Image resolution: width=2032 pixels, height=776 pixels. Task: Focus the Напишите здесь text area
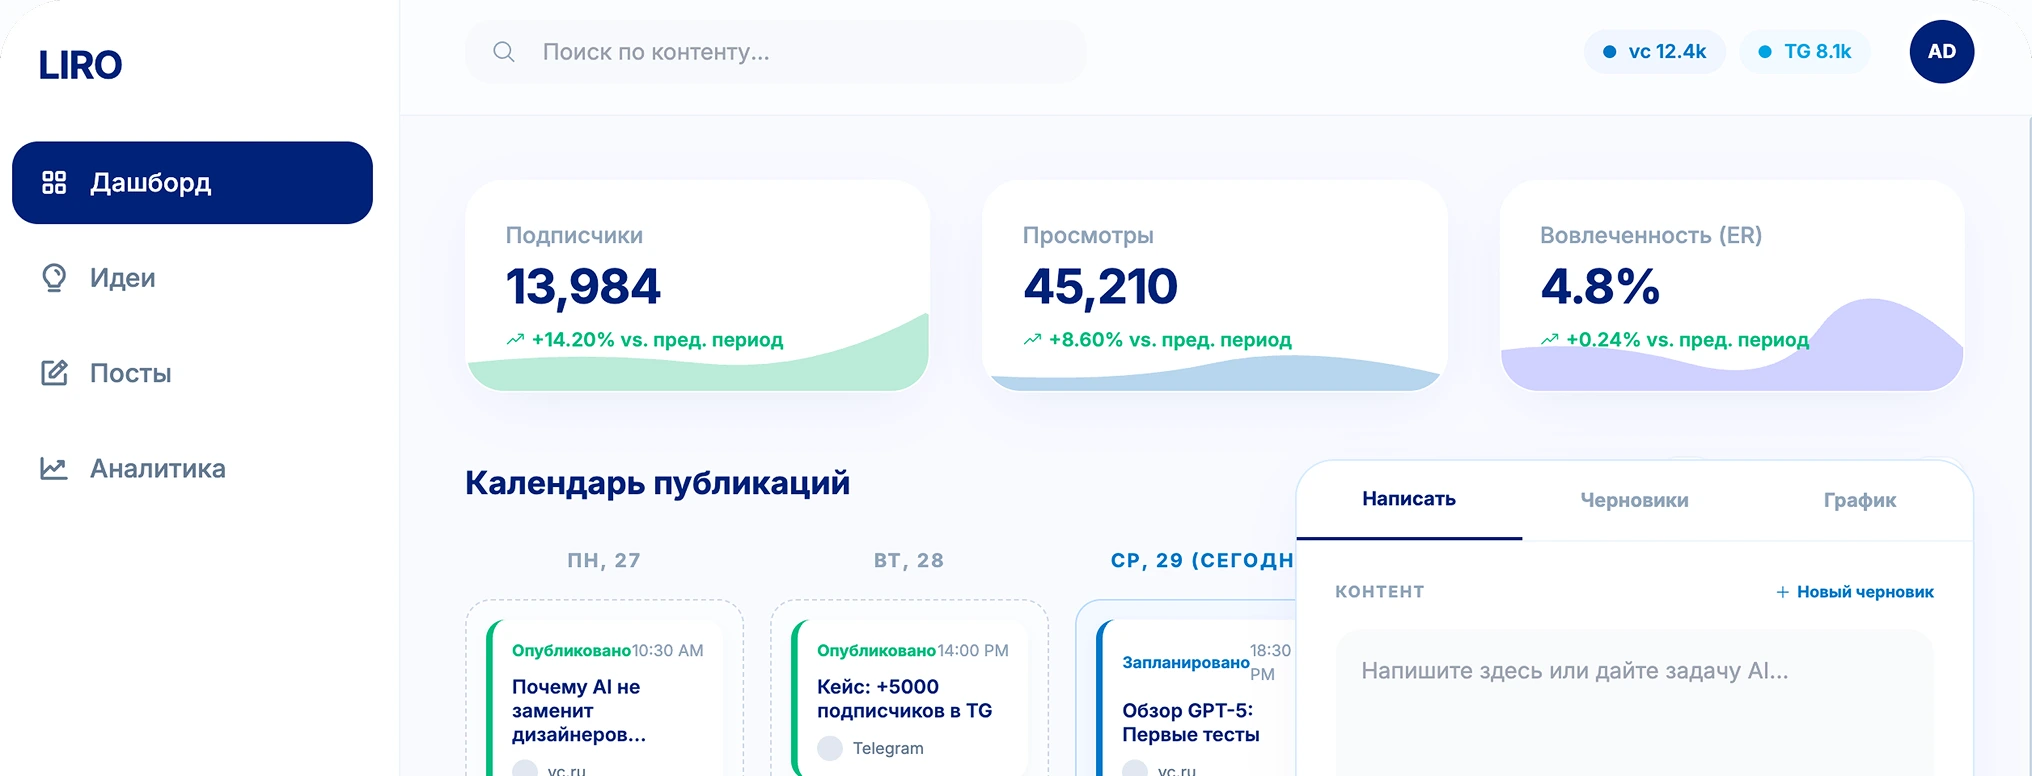click(x=1634, y=702)
